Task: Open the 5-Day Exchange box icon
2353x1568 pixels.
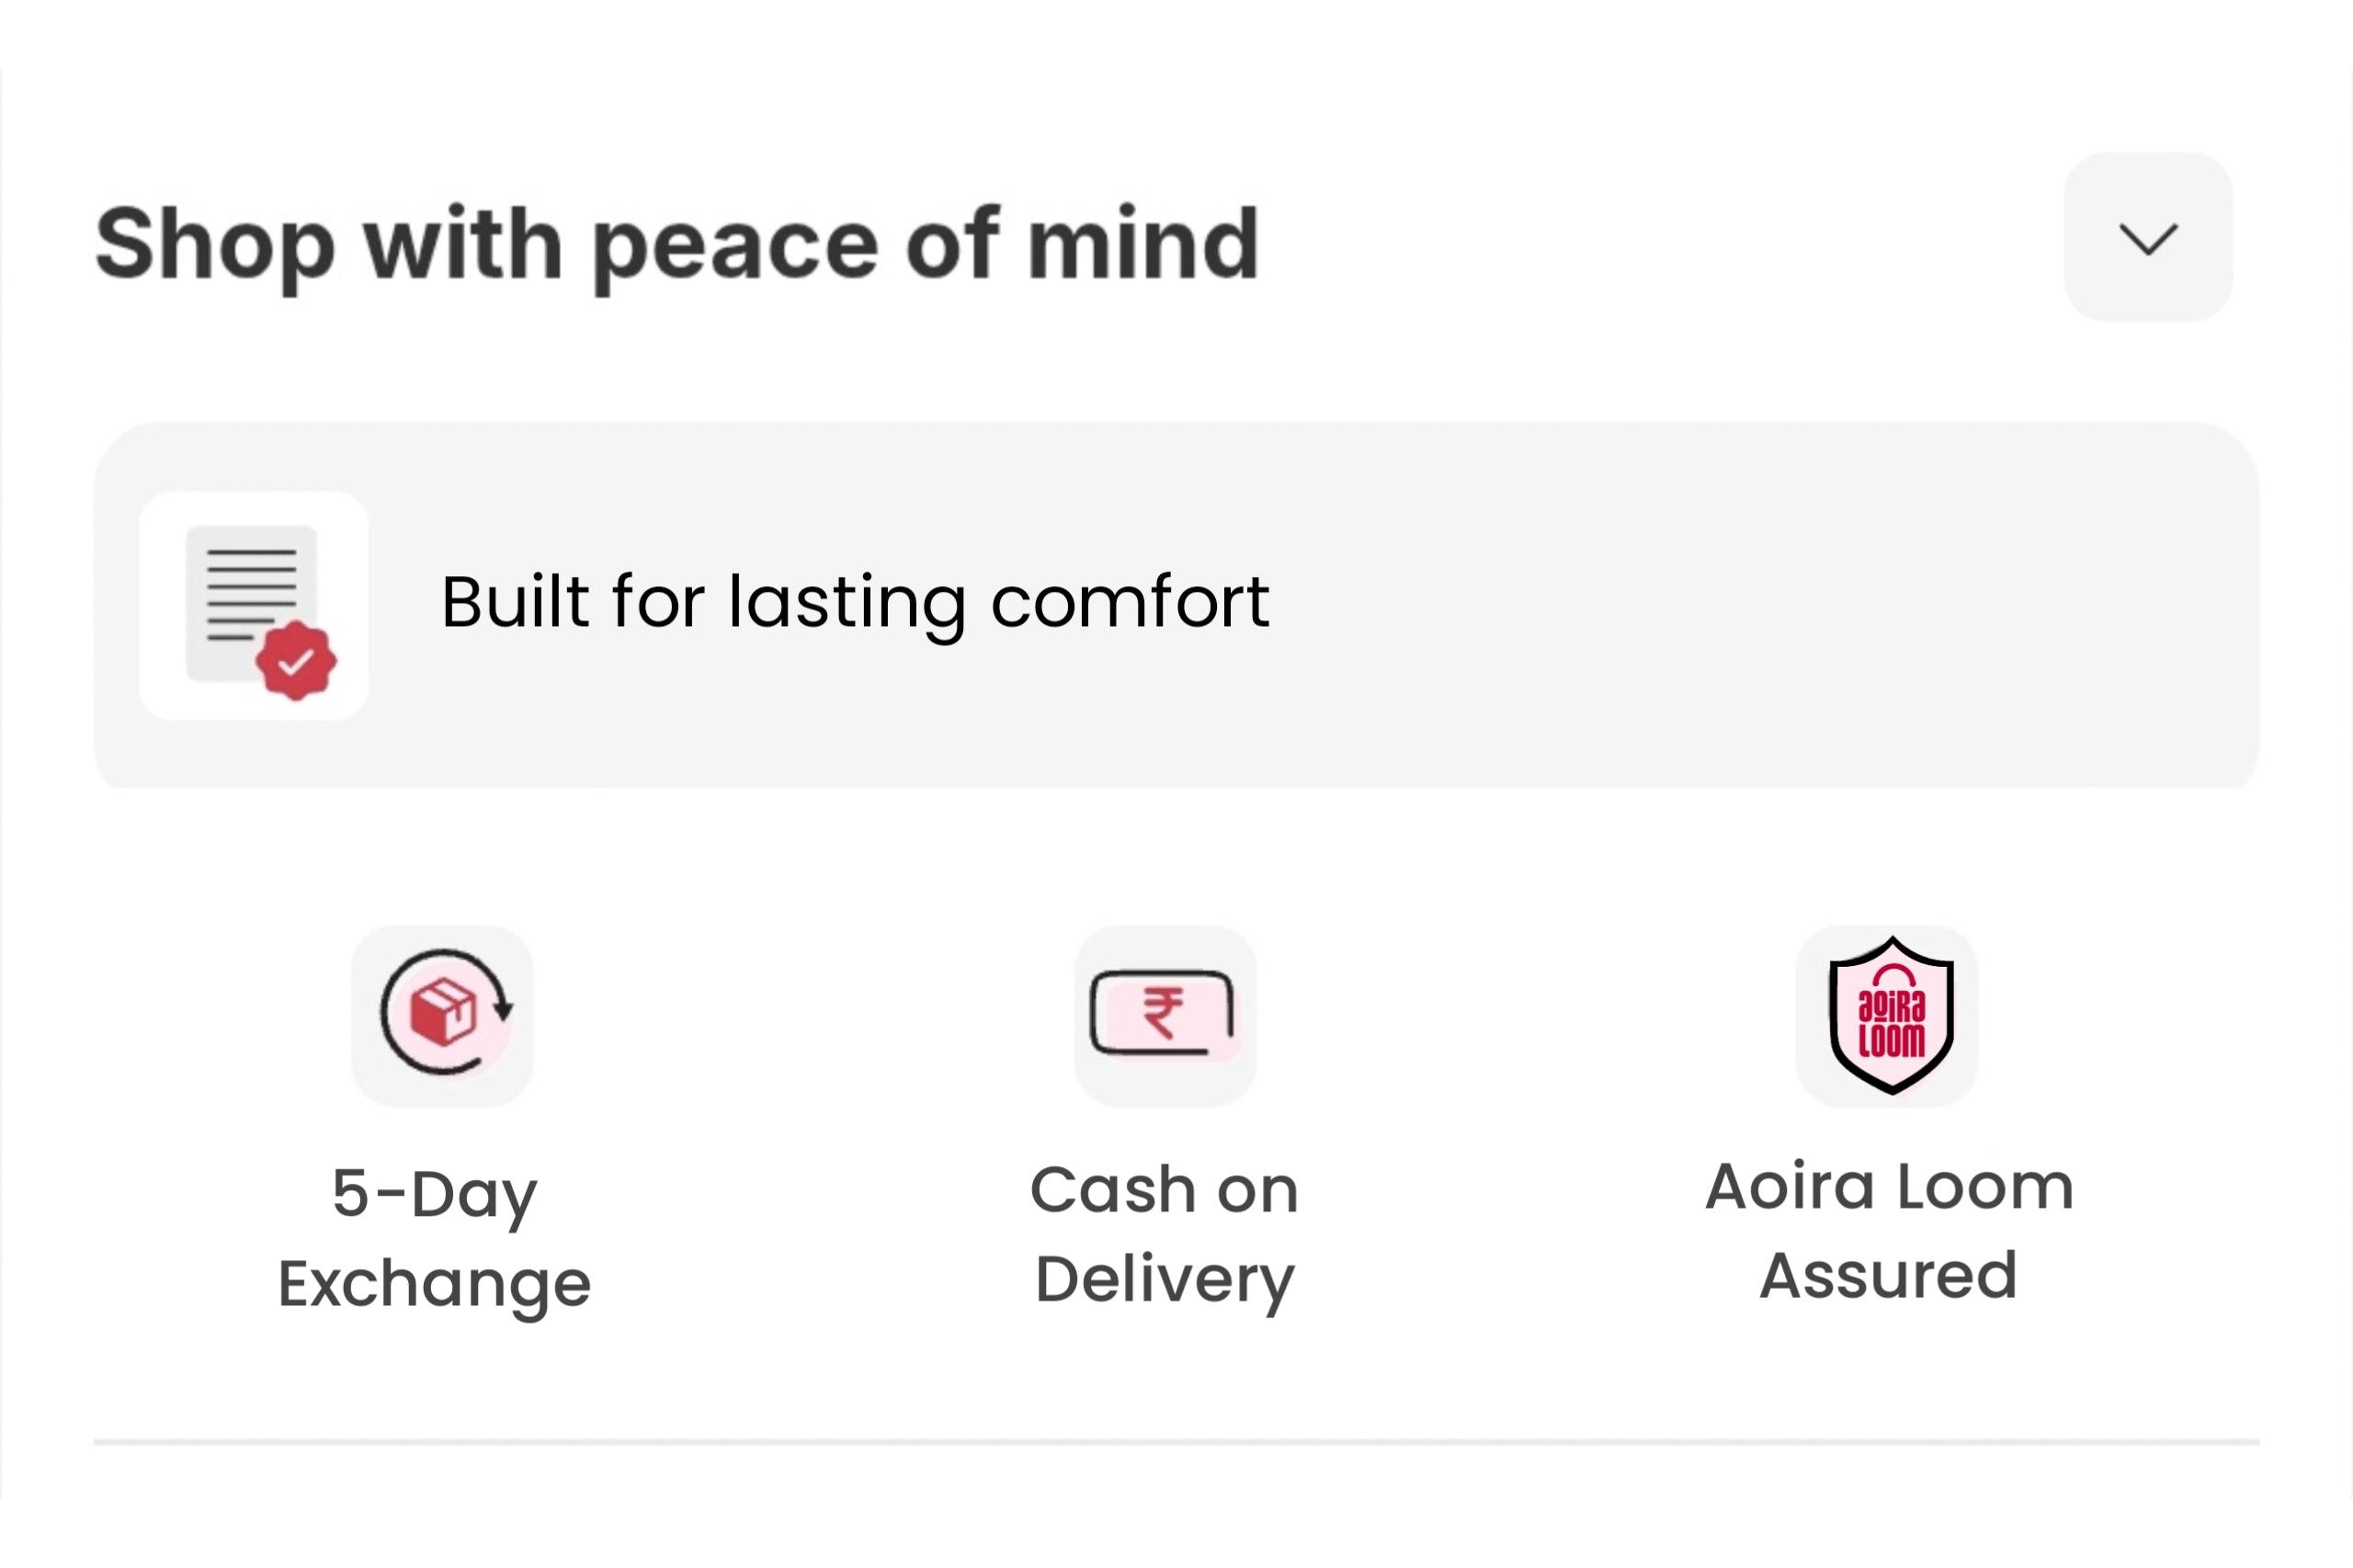Action: [442, 1015]
